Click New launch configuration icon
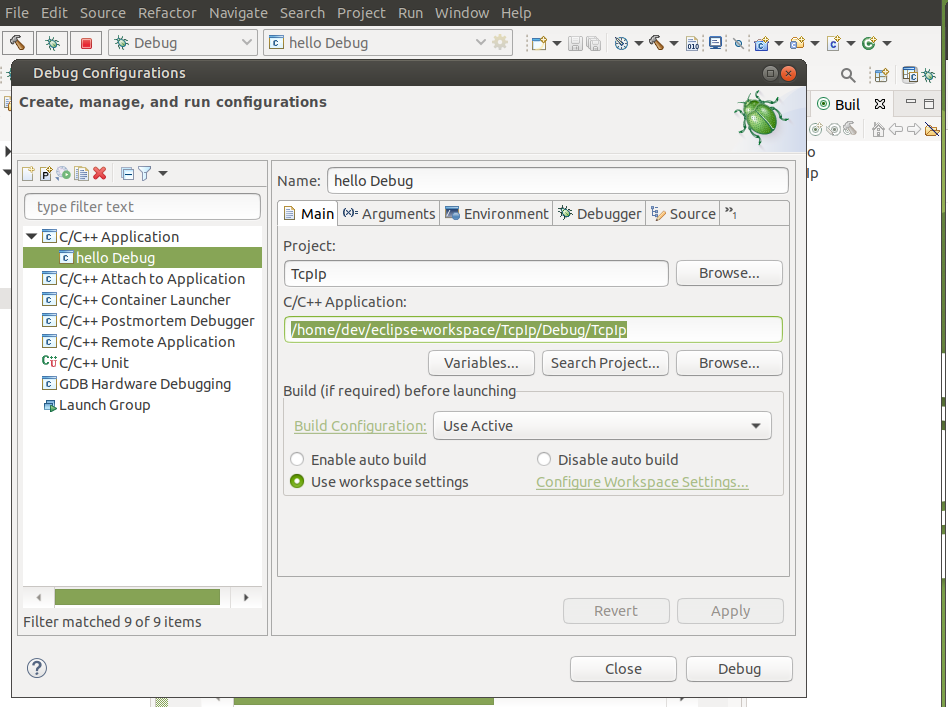This screenshot has height=707, width=948. (x=28, y=174)
